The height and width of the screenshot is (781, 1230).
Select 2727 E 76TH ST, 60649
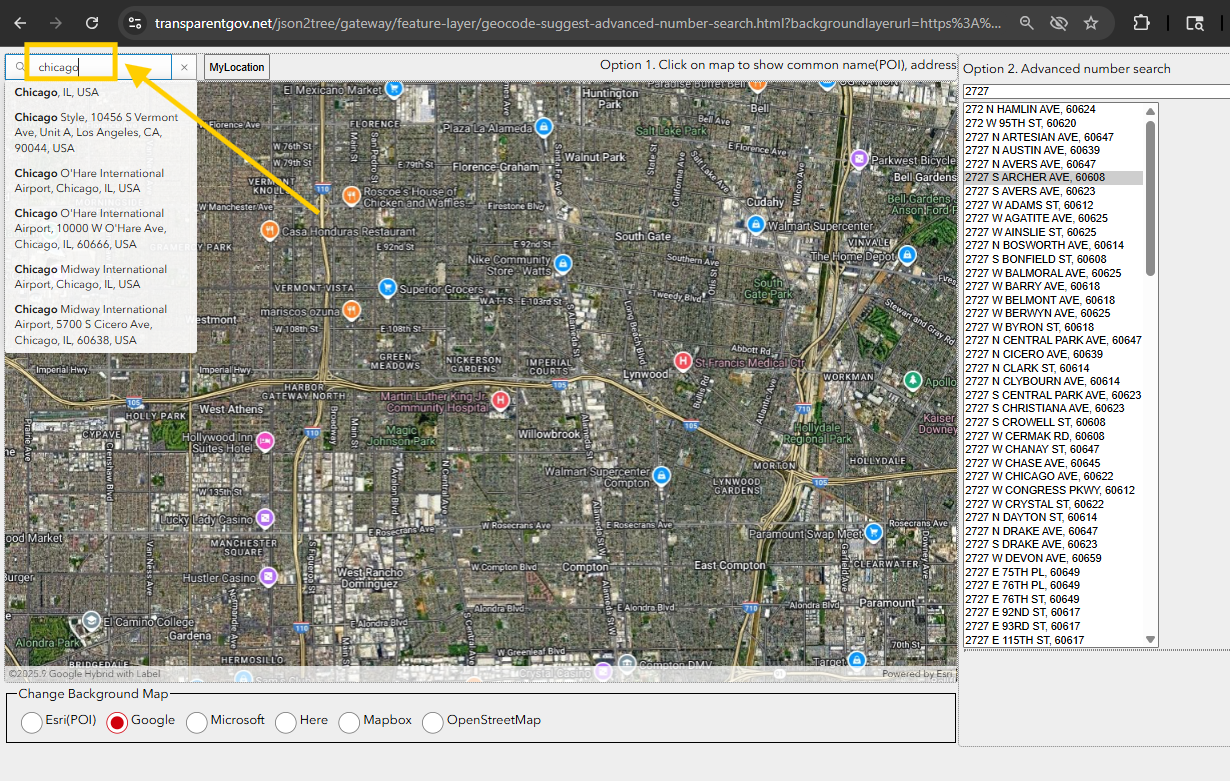[1053, 599]
